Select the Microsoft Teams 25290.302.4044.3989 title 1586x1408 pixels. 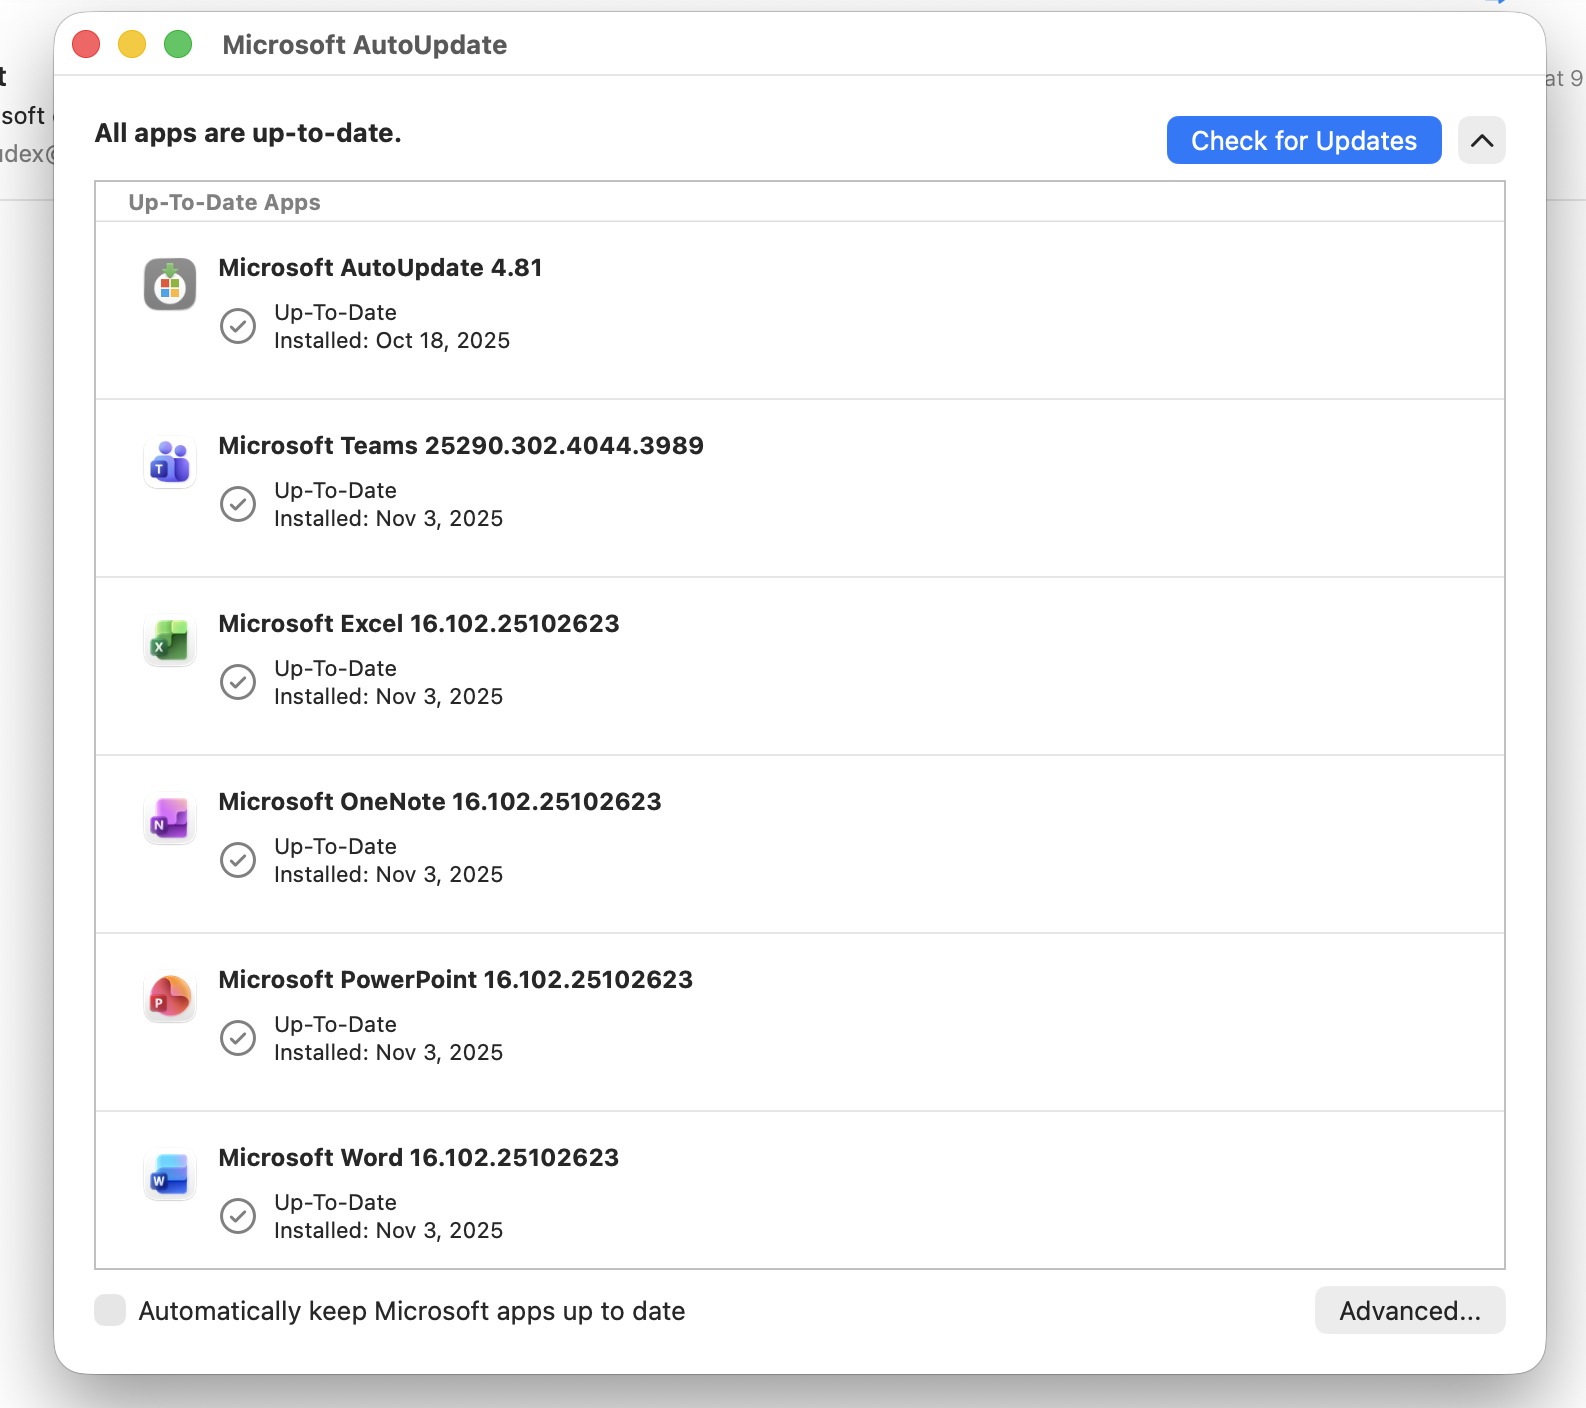[461, 446]
